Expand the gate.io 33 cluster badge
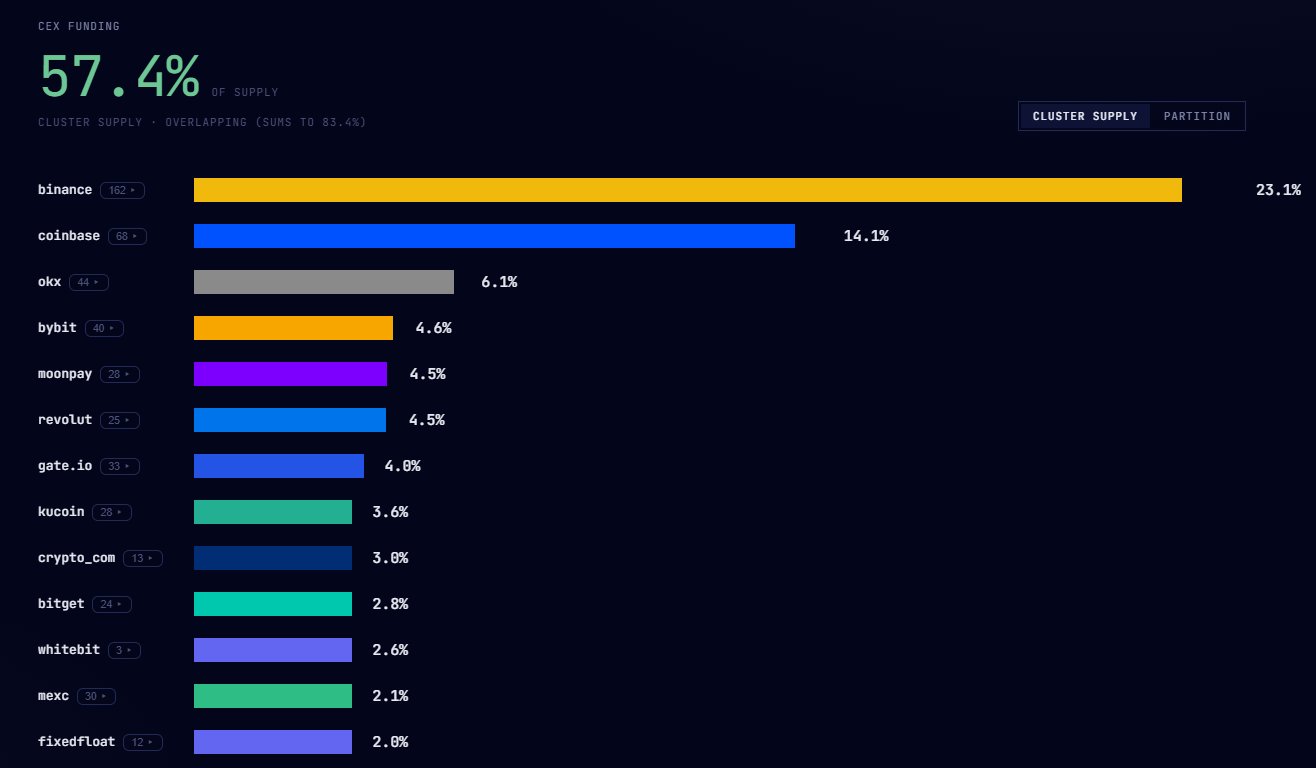1316x768 pixels. coord(120,466)
